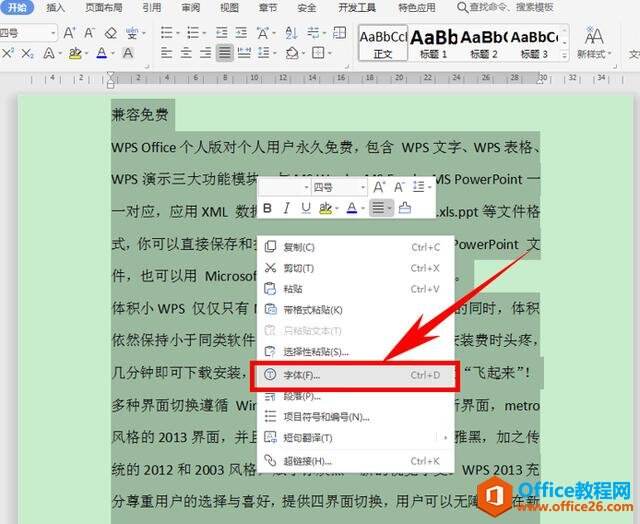Select 超链接(H)... in the context menu

pos(356,461)
